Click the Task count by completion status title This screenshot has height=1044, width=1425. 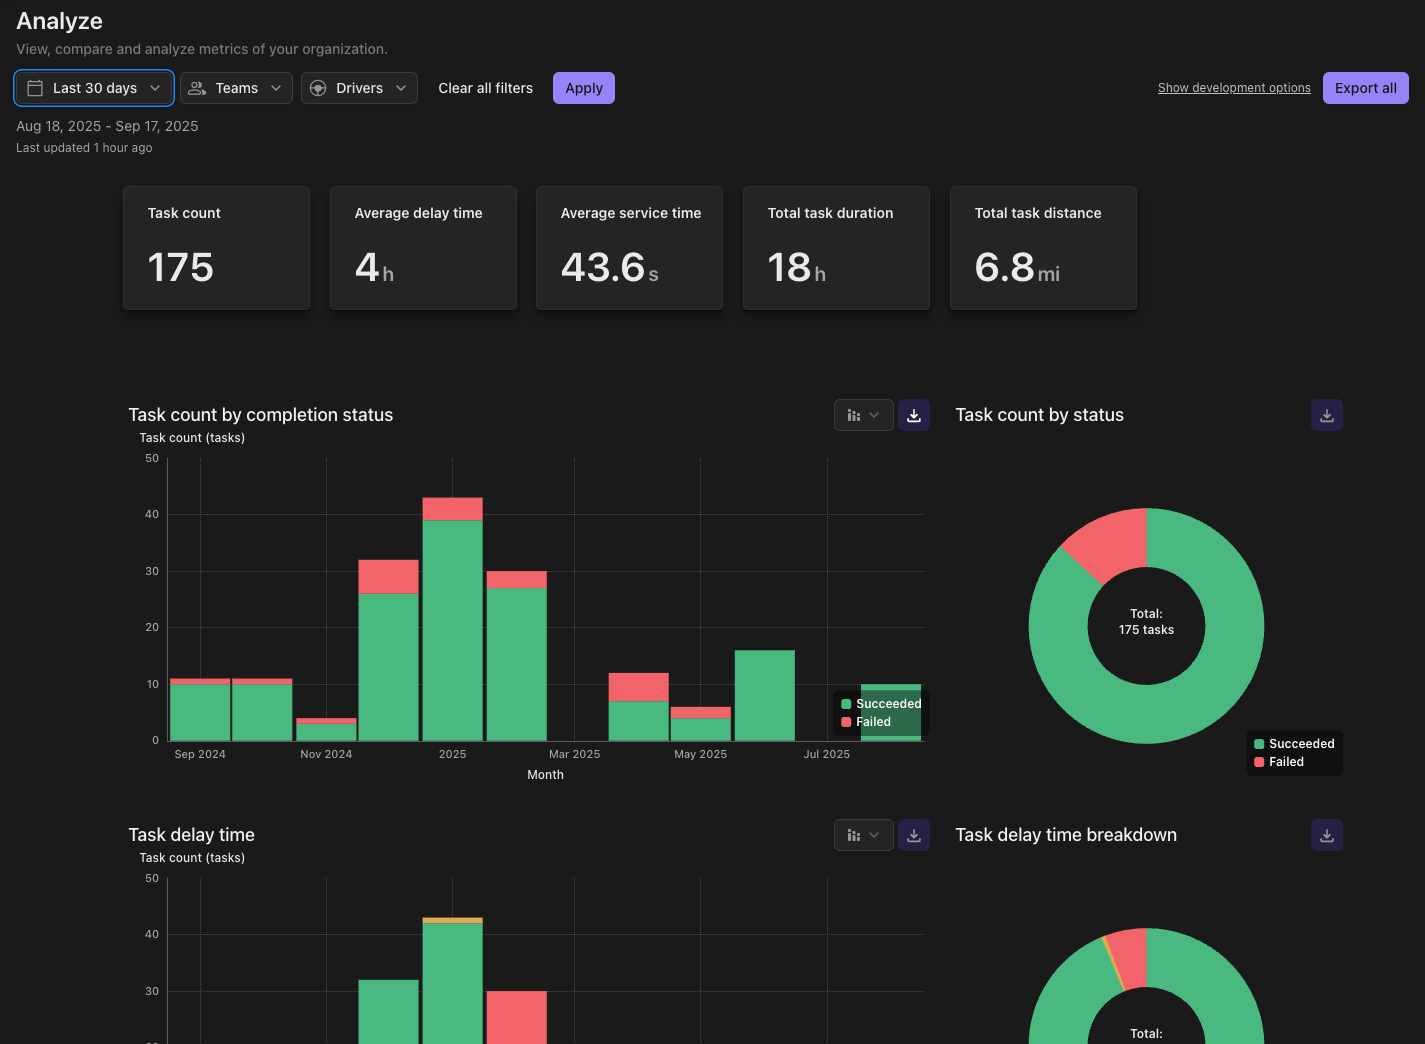coord(260,415)
